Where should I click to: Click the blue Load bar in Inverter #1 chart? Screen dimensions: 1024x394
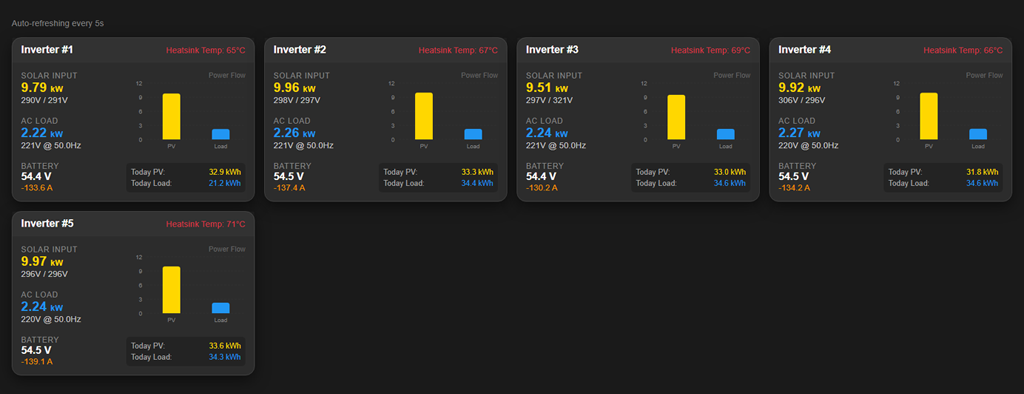[x=221, y=135]
